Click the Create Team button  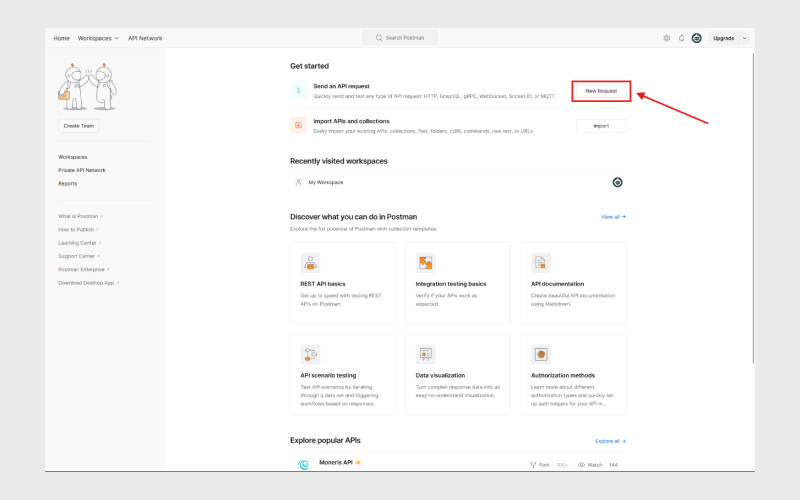[79, 126]
